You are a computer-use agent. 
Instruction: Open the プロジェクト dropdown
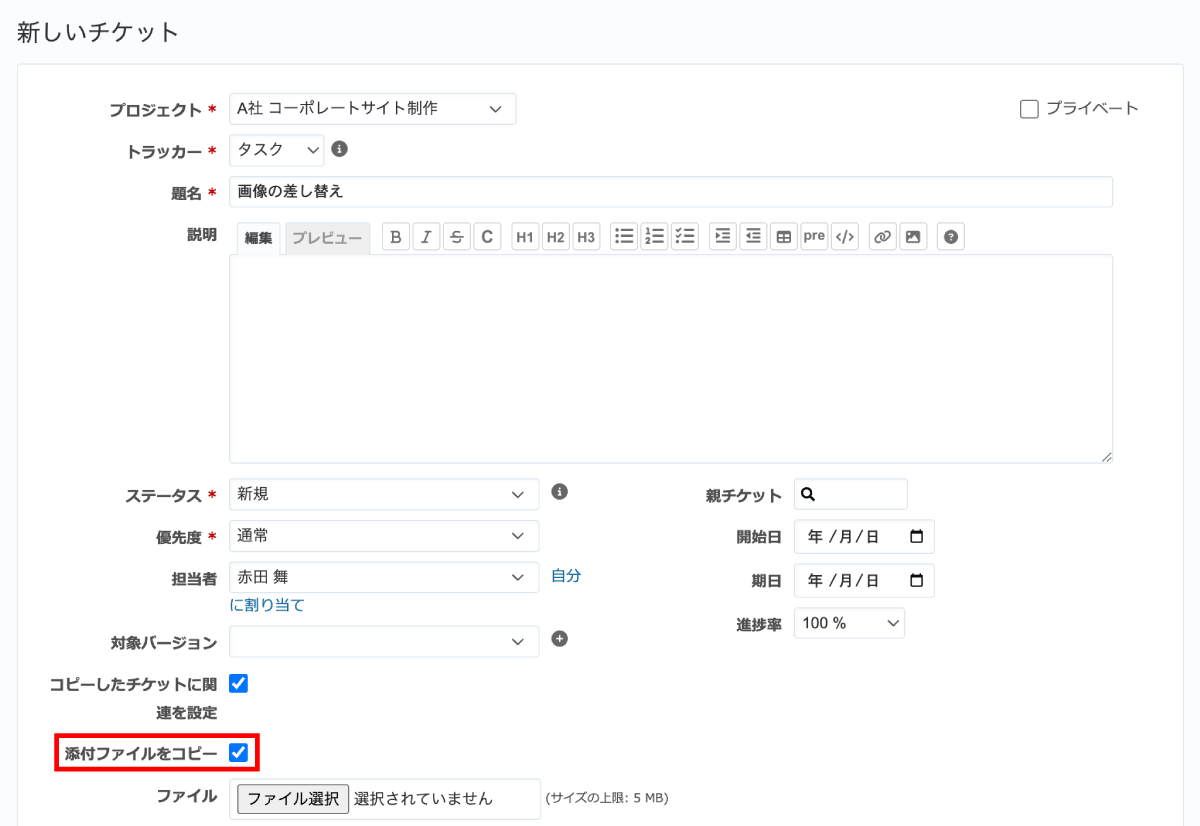(372, 109)
